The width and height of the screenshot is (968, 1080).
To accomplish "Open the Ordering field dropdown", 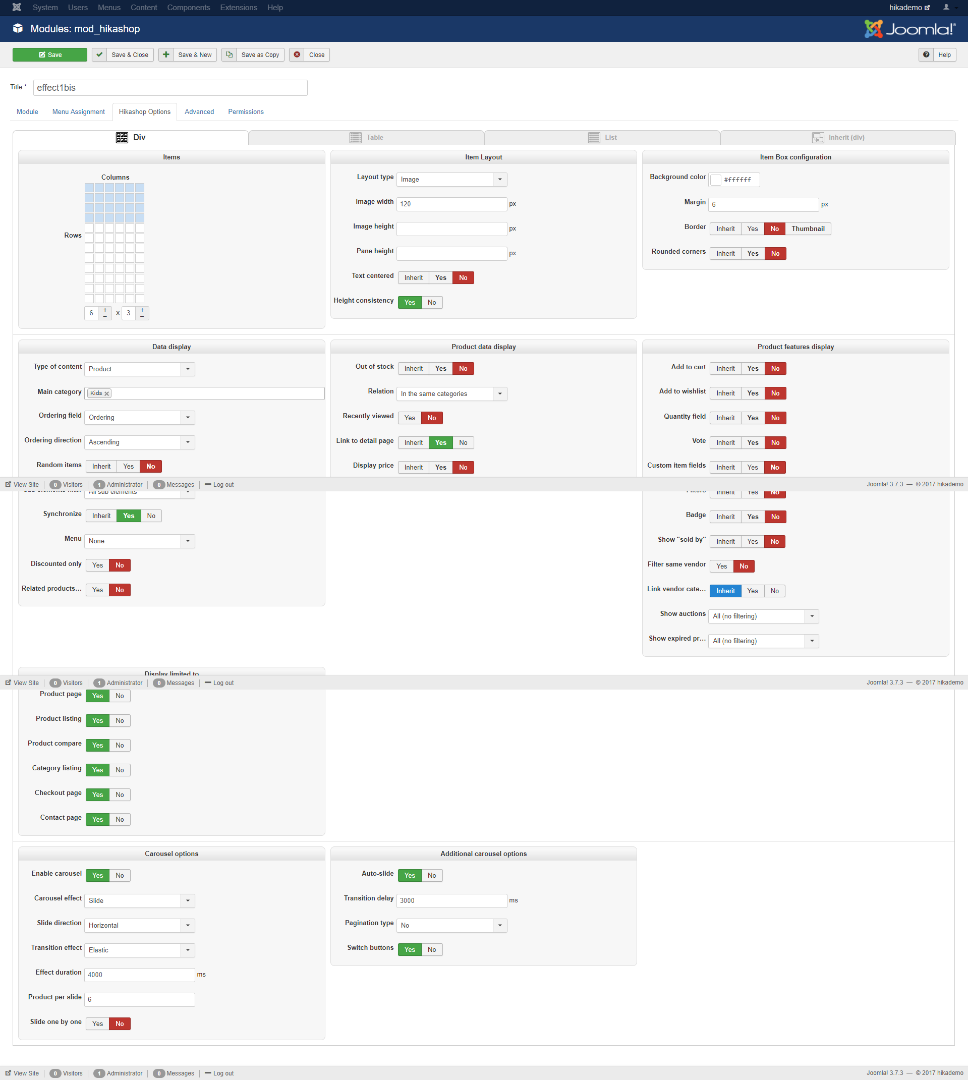I will [140, 417].
